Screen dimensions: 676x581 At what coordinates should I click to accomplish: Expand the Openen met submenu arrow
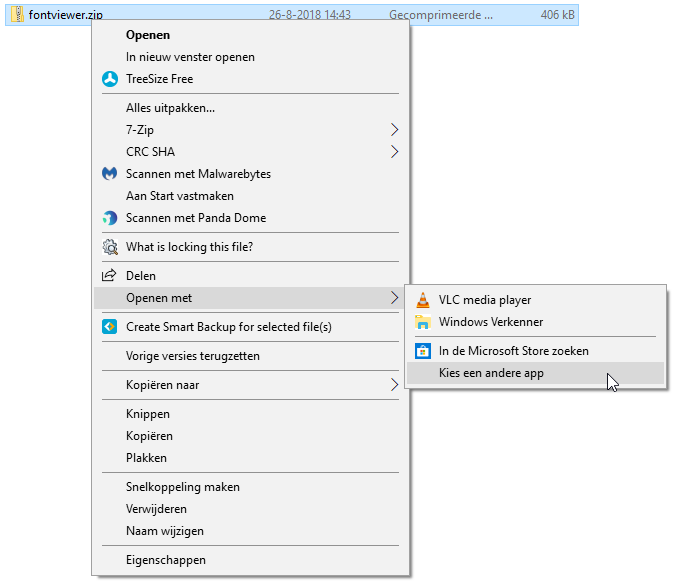point(394,298)
